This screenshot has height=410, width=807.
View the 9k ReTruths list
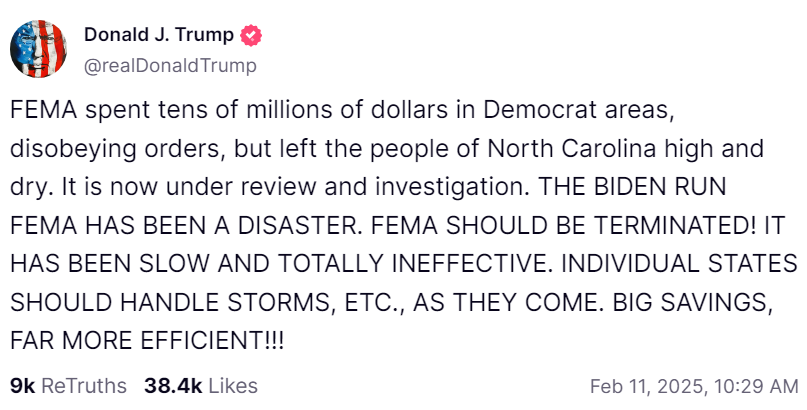[68, 385]
